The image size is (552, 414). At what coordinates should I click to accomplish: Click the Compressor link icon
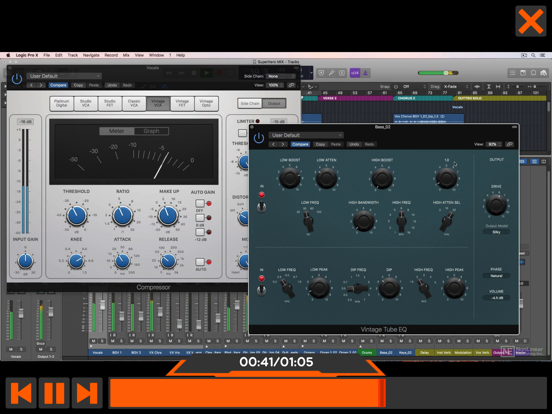[x=291, y=85]
